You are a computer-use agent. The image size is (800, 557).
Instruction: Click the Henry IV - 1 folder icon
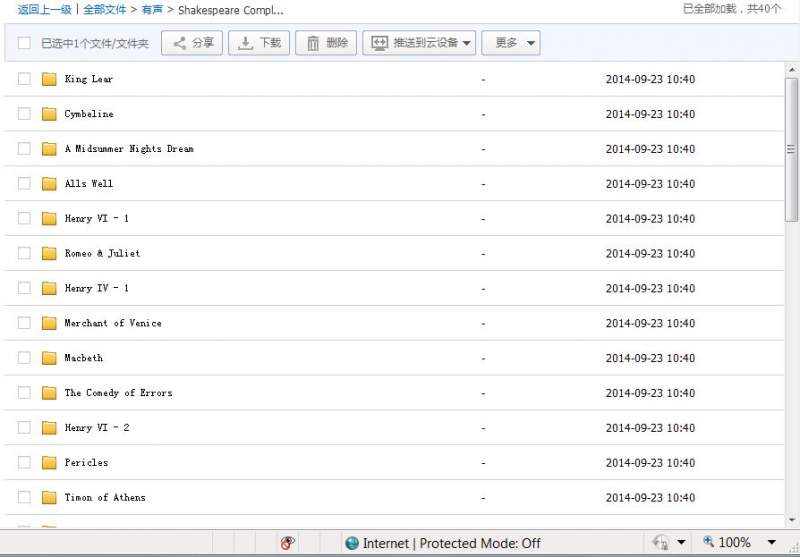[49, 288]
